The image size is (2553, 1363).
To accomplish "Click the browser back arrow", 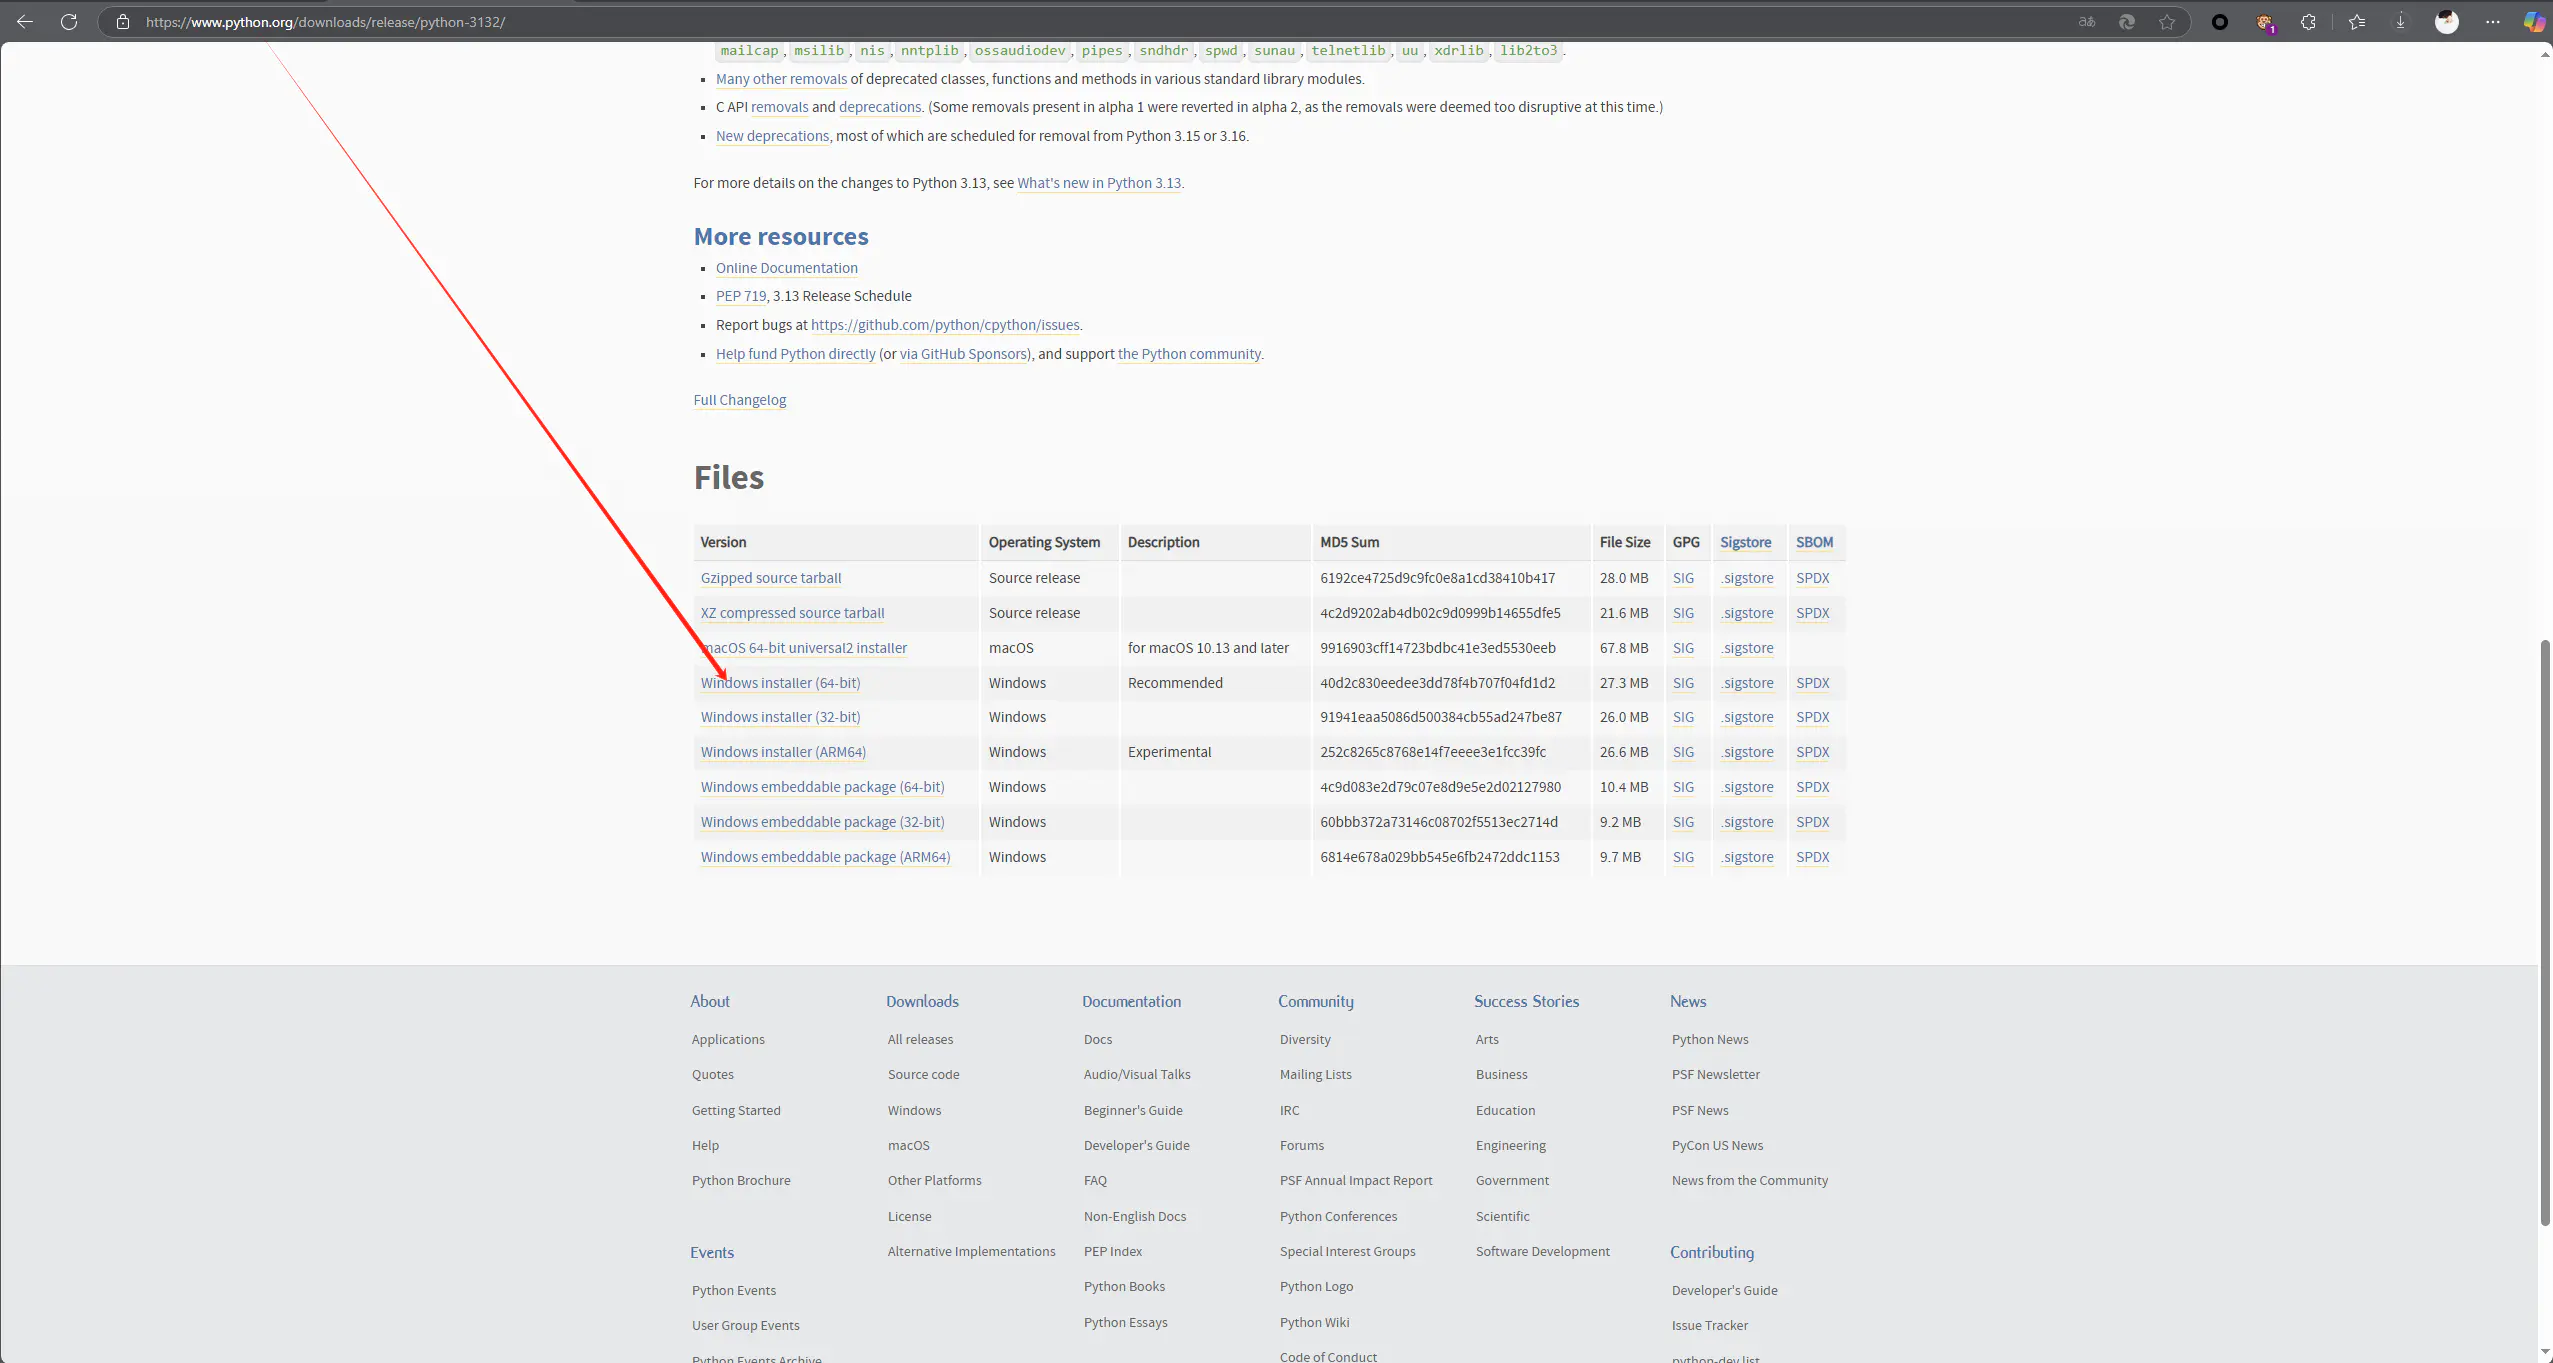I will (25, 21).
